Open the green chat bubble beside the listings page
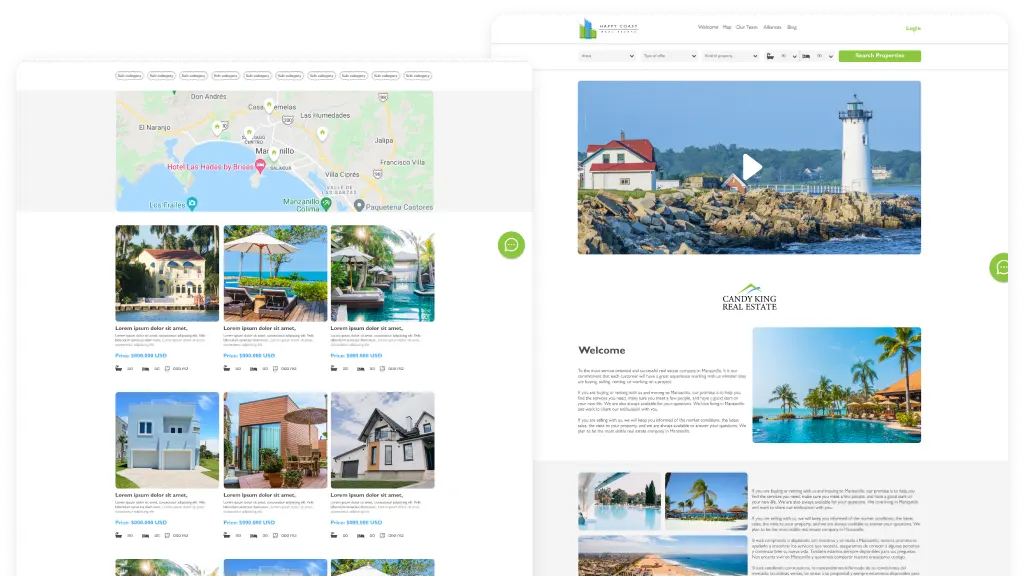1025x577 pixels. pyautogui.click(x=511, y=245)
